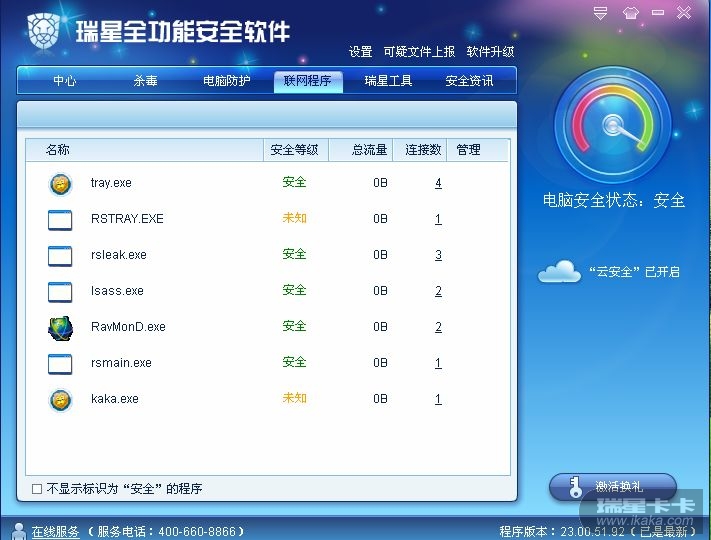
Task: Click 软件升级 update link
Action: (x=490, y=52)
